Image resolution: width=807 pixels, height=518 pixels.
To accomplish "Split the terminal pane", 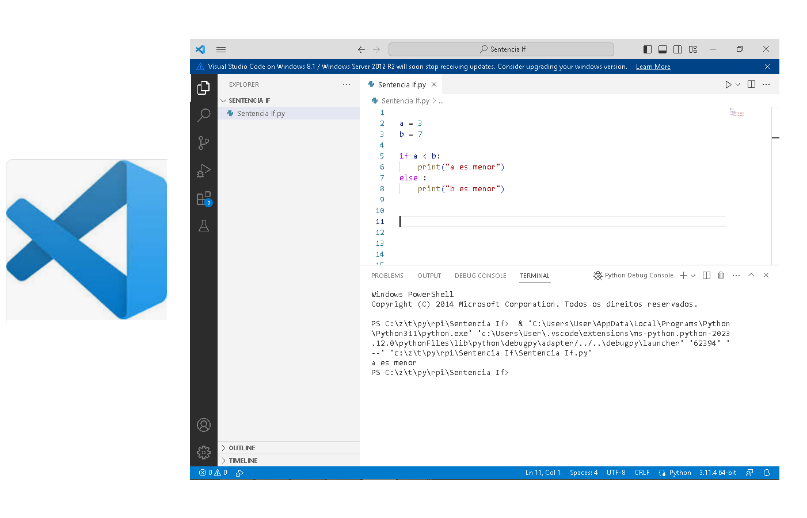I will 707,275.
